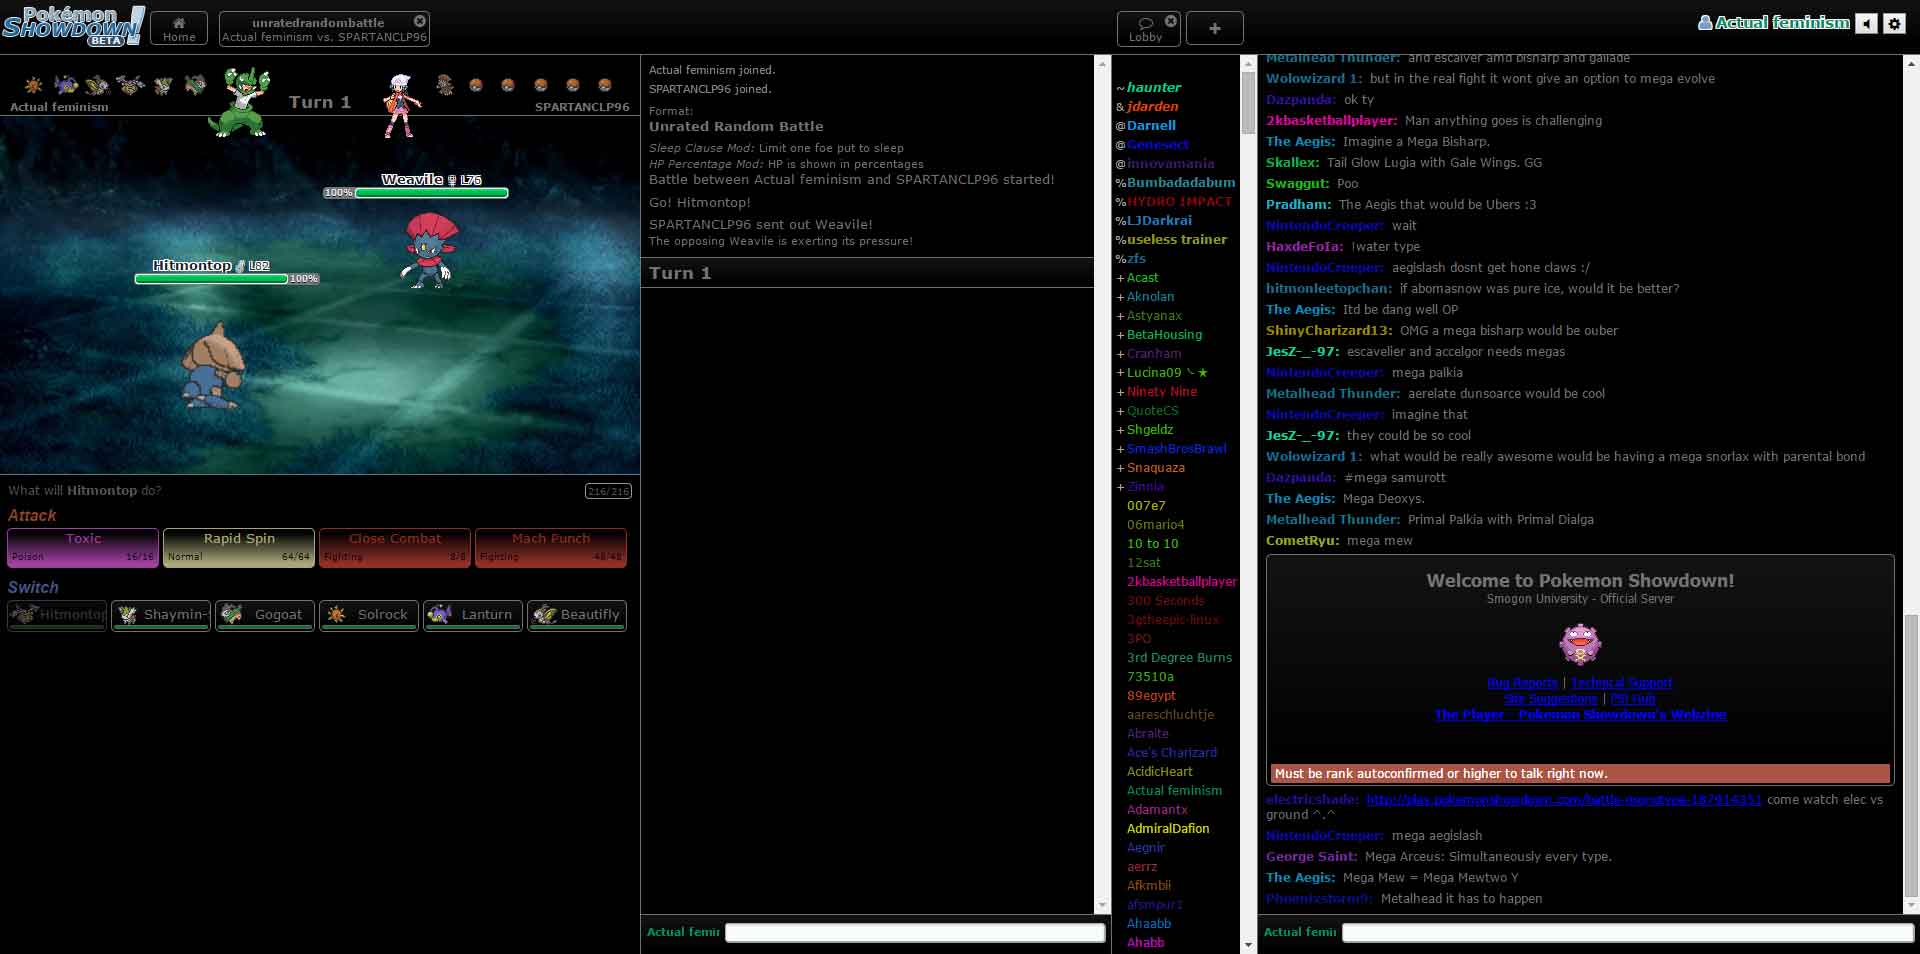Open Darnell's user entry

pos(1151,126)
